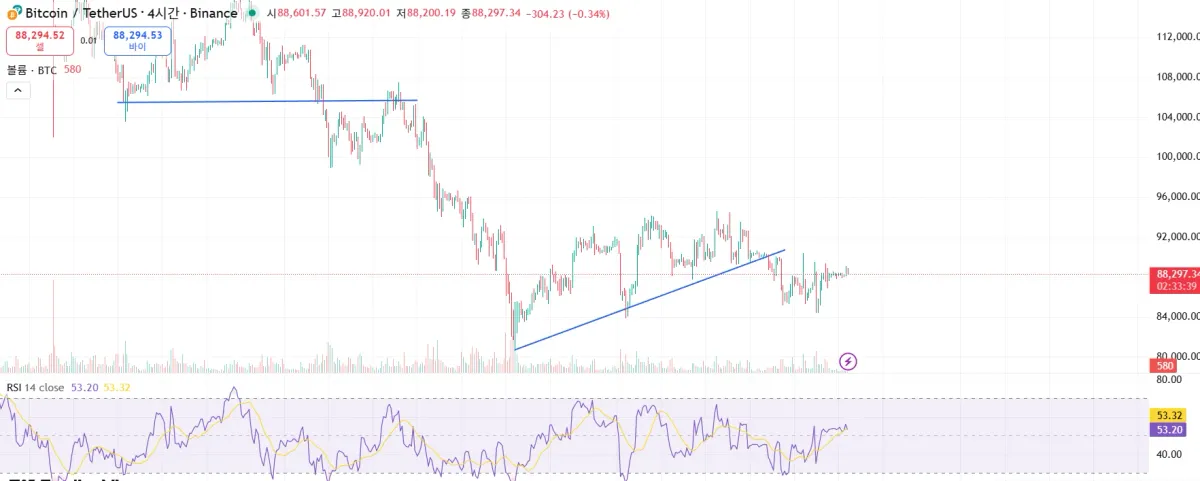
Task: Click the red current price label 88,297.34
Action: [1174, 273]
